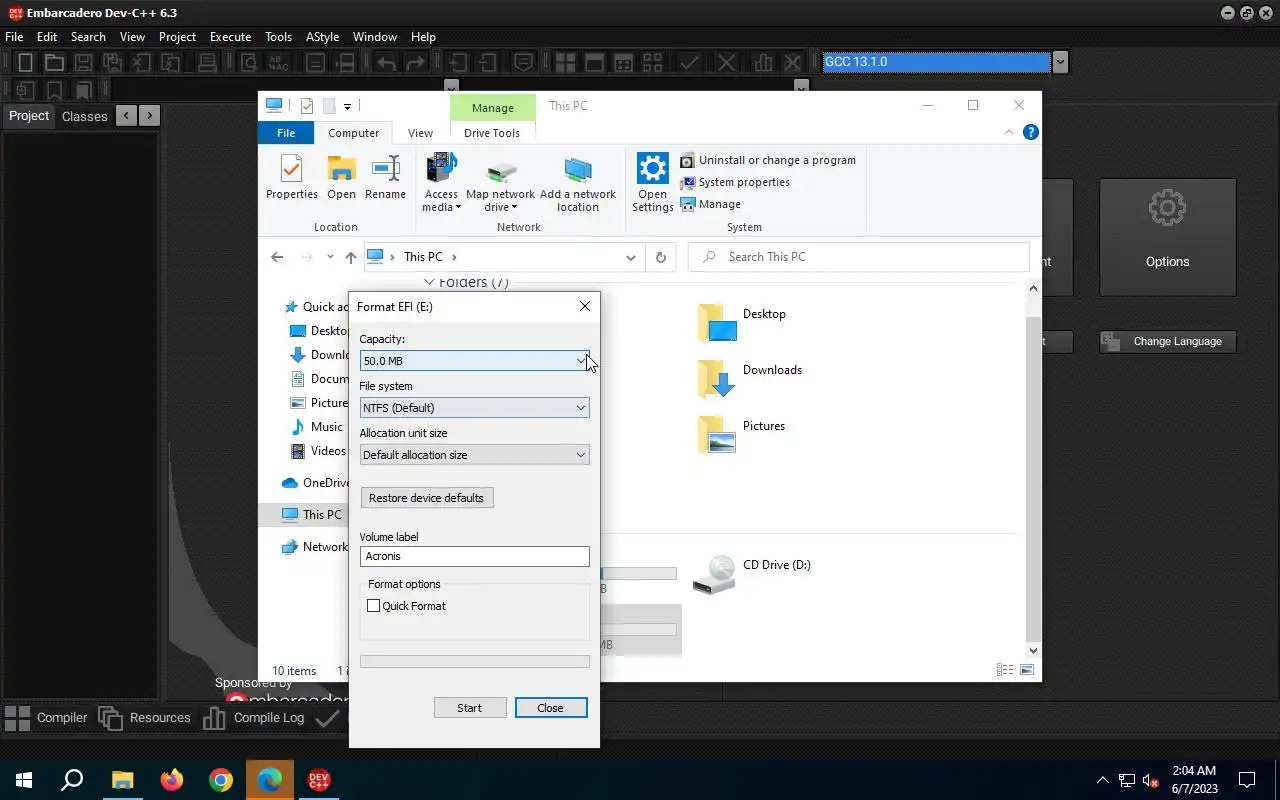
Task: Click Uninstall or change a program
Action: [x=768, y=160]
